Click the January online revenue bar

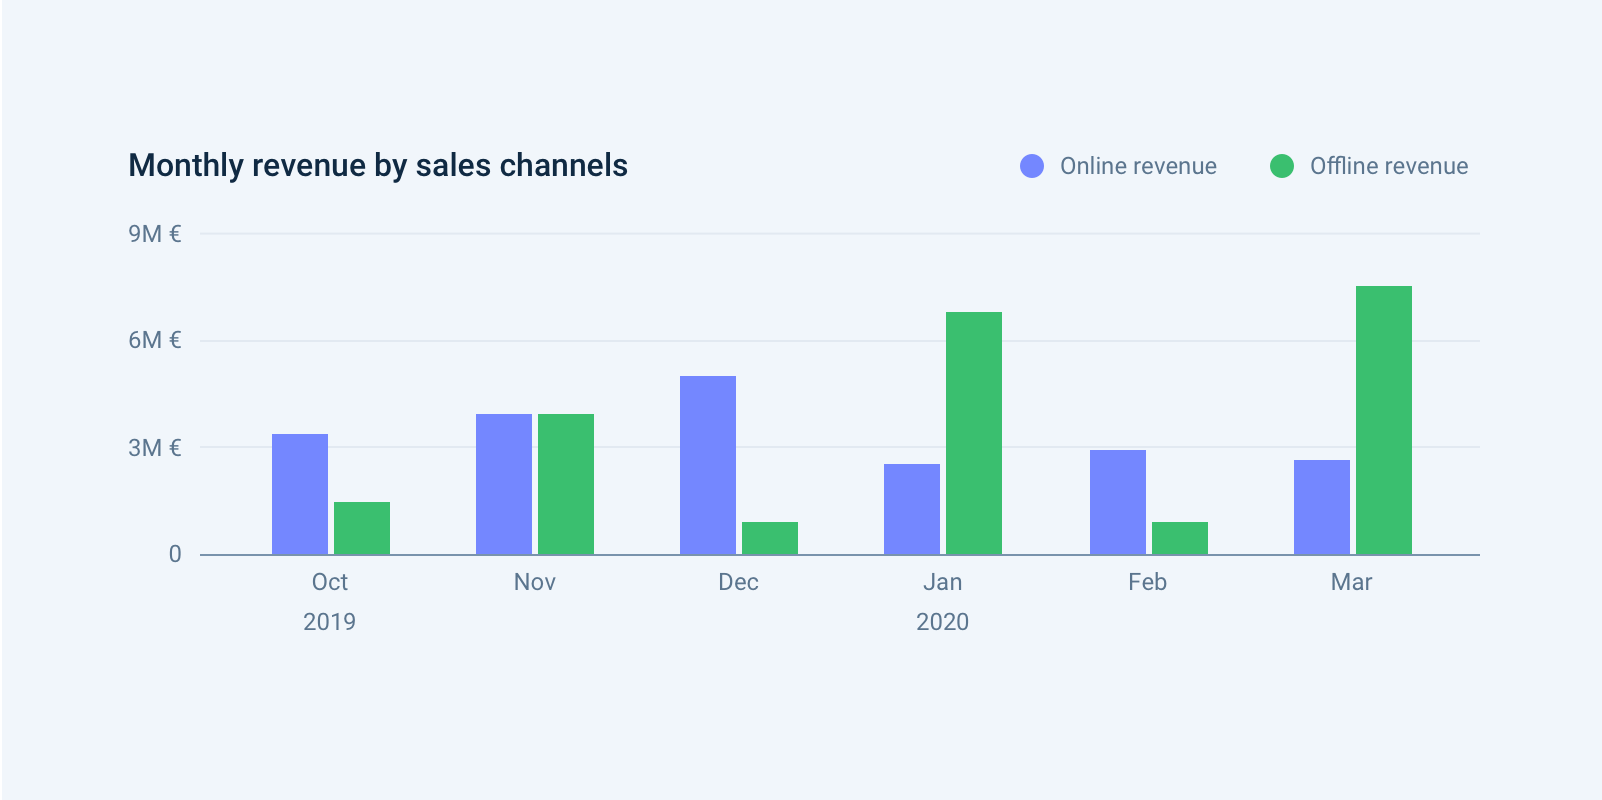912,509
